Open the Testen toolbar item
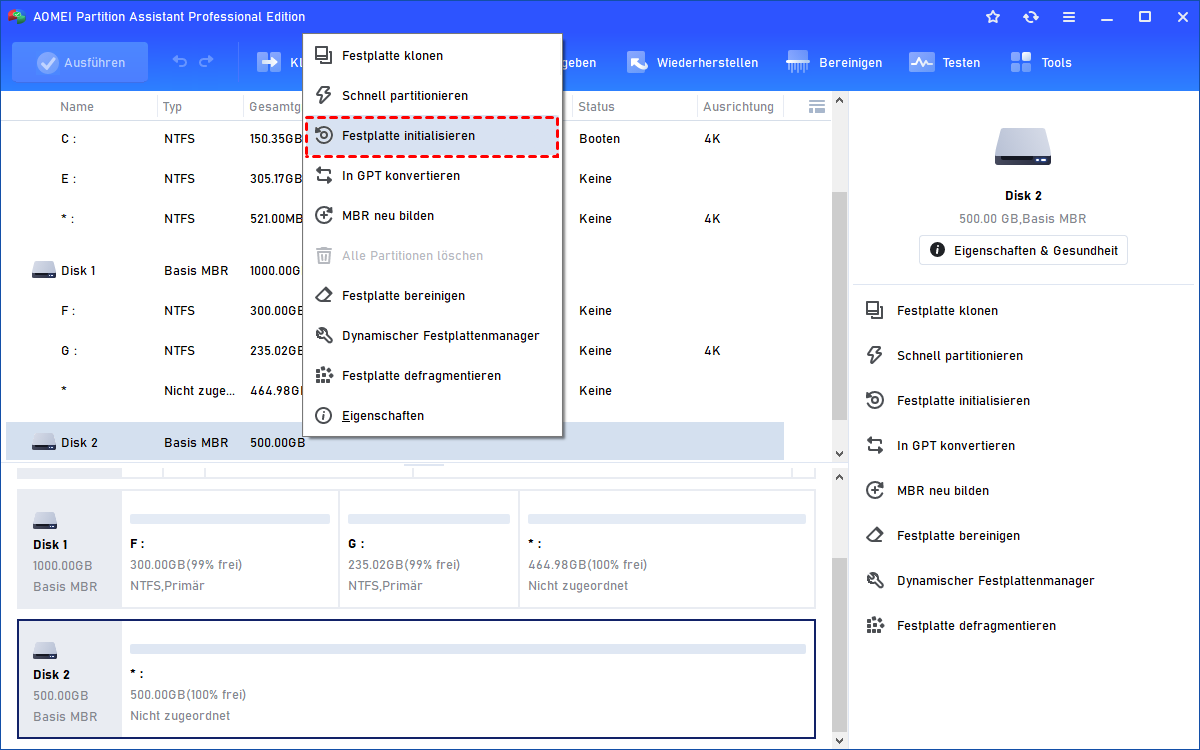 [944, 62]
